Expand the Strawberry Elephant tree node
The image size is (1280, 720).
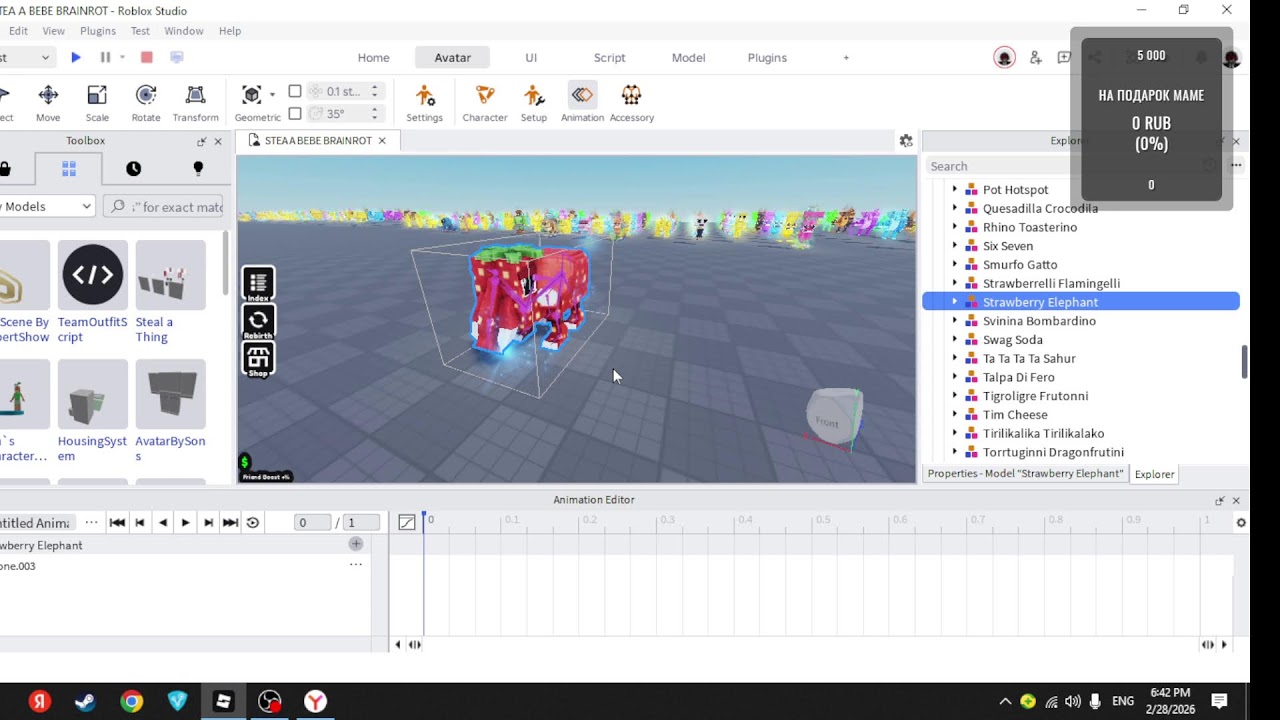click(954, 302)
